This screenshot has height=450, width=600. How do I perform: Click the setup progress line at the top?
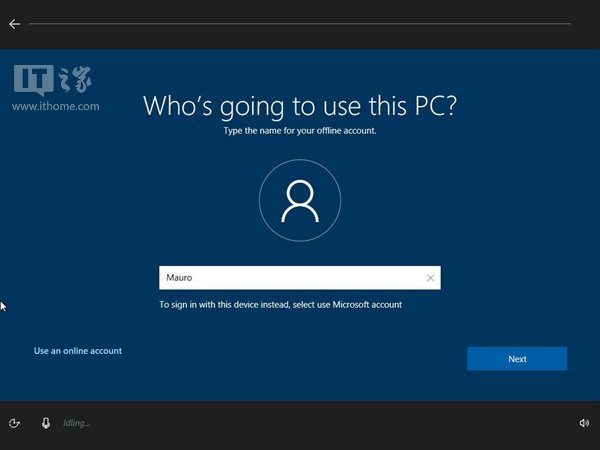(x=300, y=22)
